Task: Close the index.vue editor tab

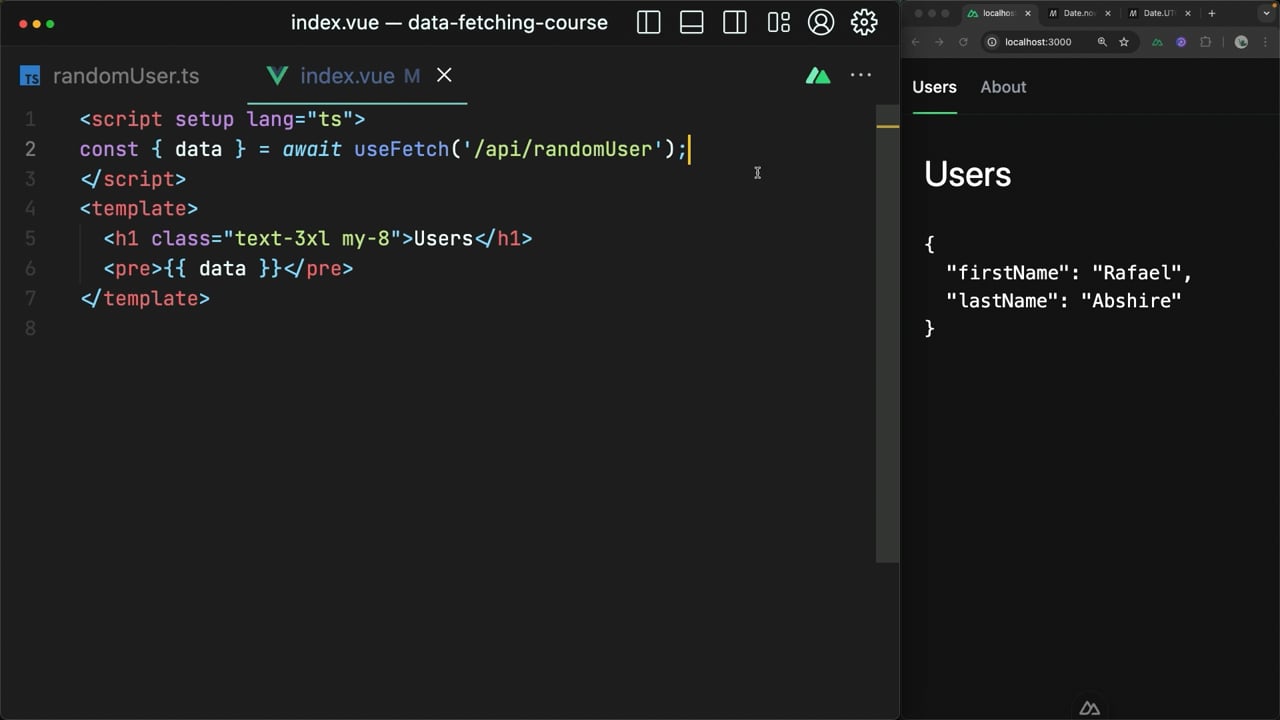Action: pyautogui.click(x=444, y=75)
